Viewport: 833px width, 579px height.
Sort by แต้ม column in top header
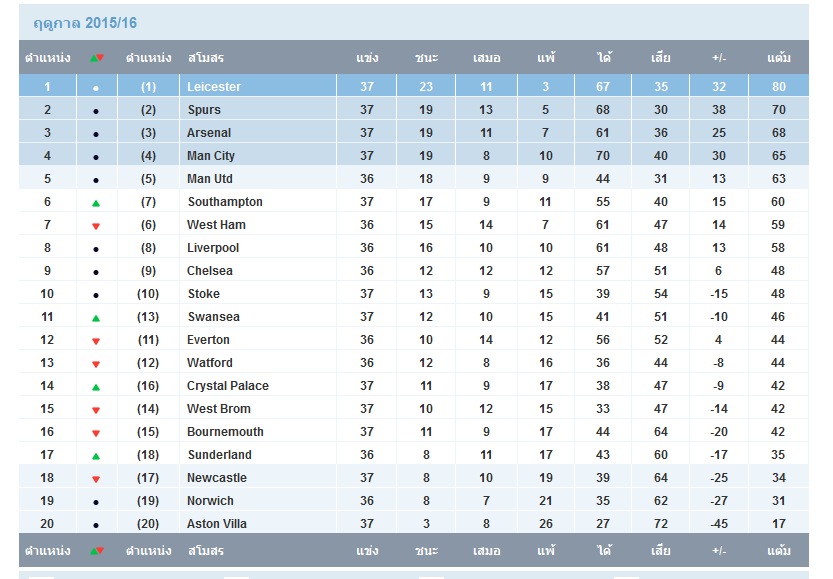click(778, 57)
